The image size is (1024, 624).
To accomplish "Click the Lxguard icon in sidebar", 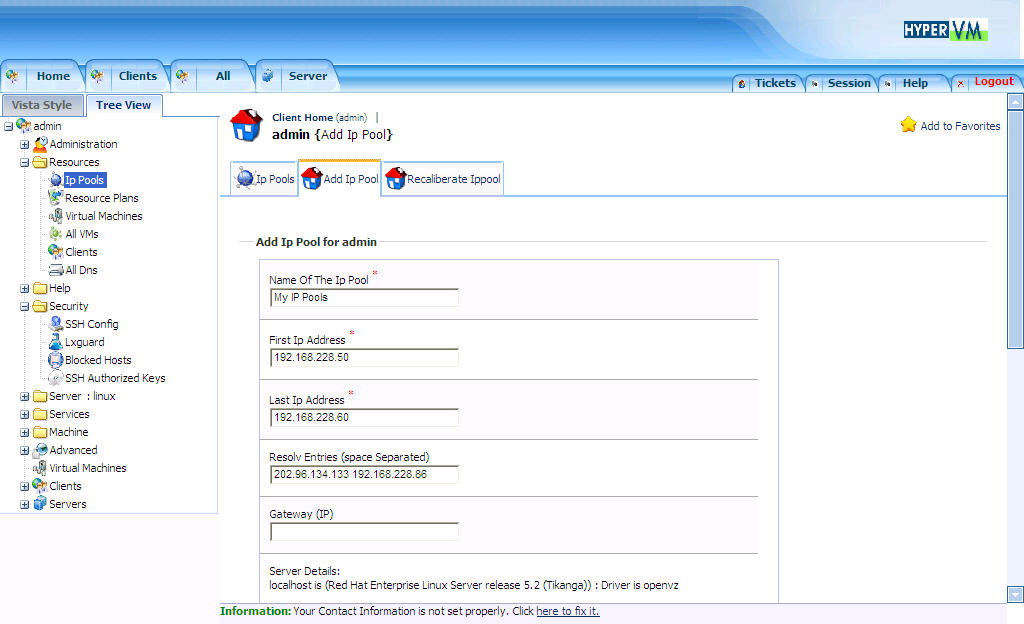I will (x=56, y=342).
